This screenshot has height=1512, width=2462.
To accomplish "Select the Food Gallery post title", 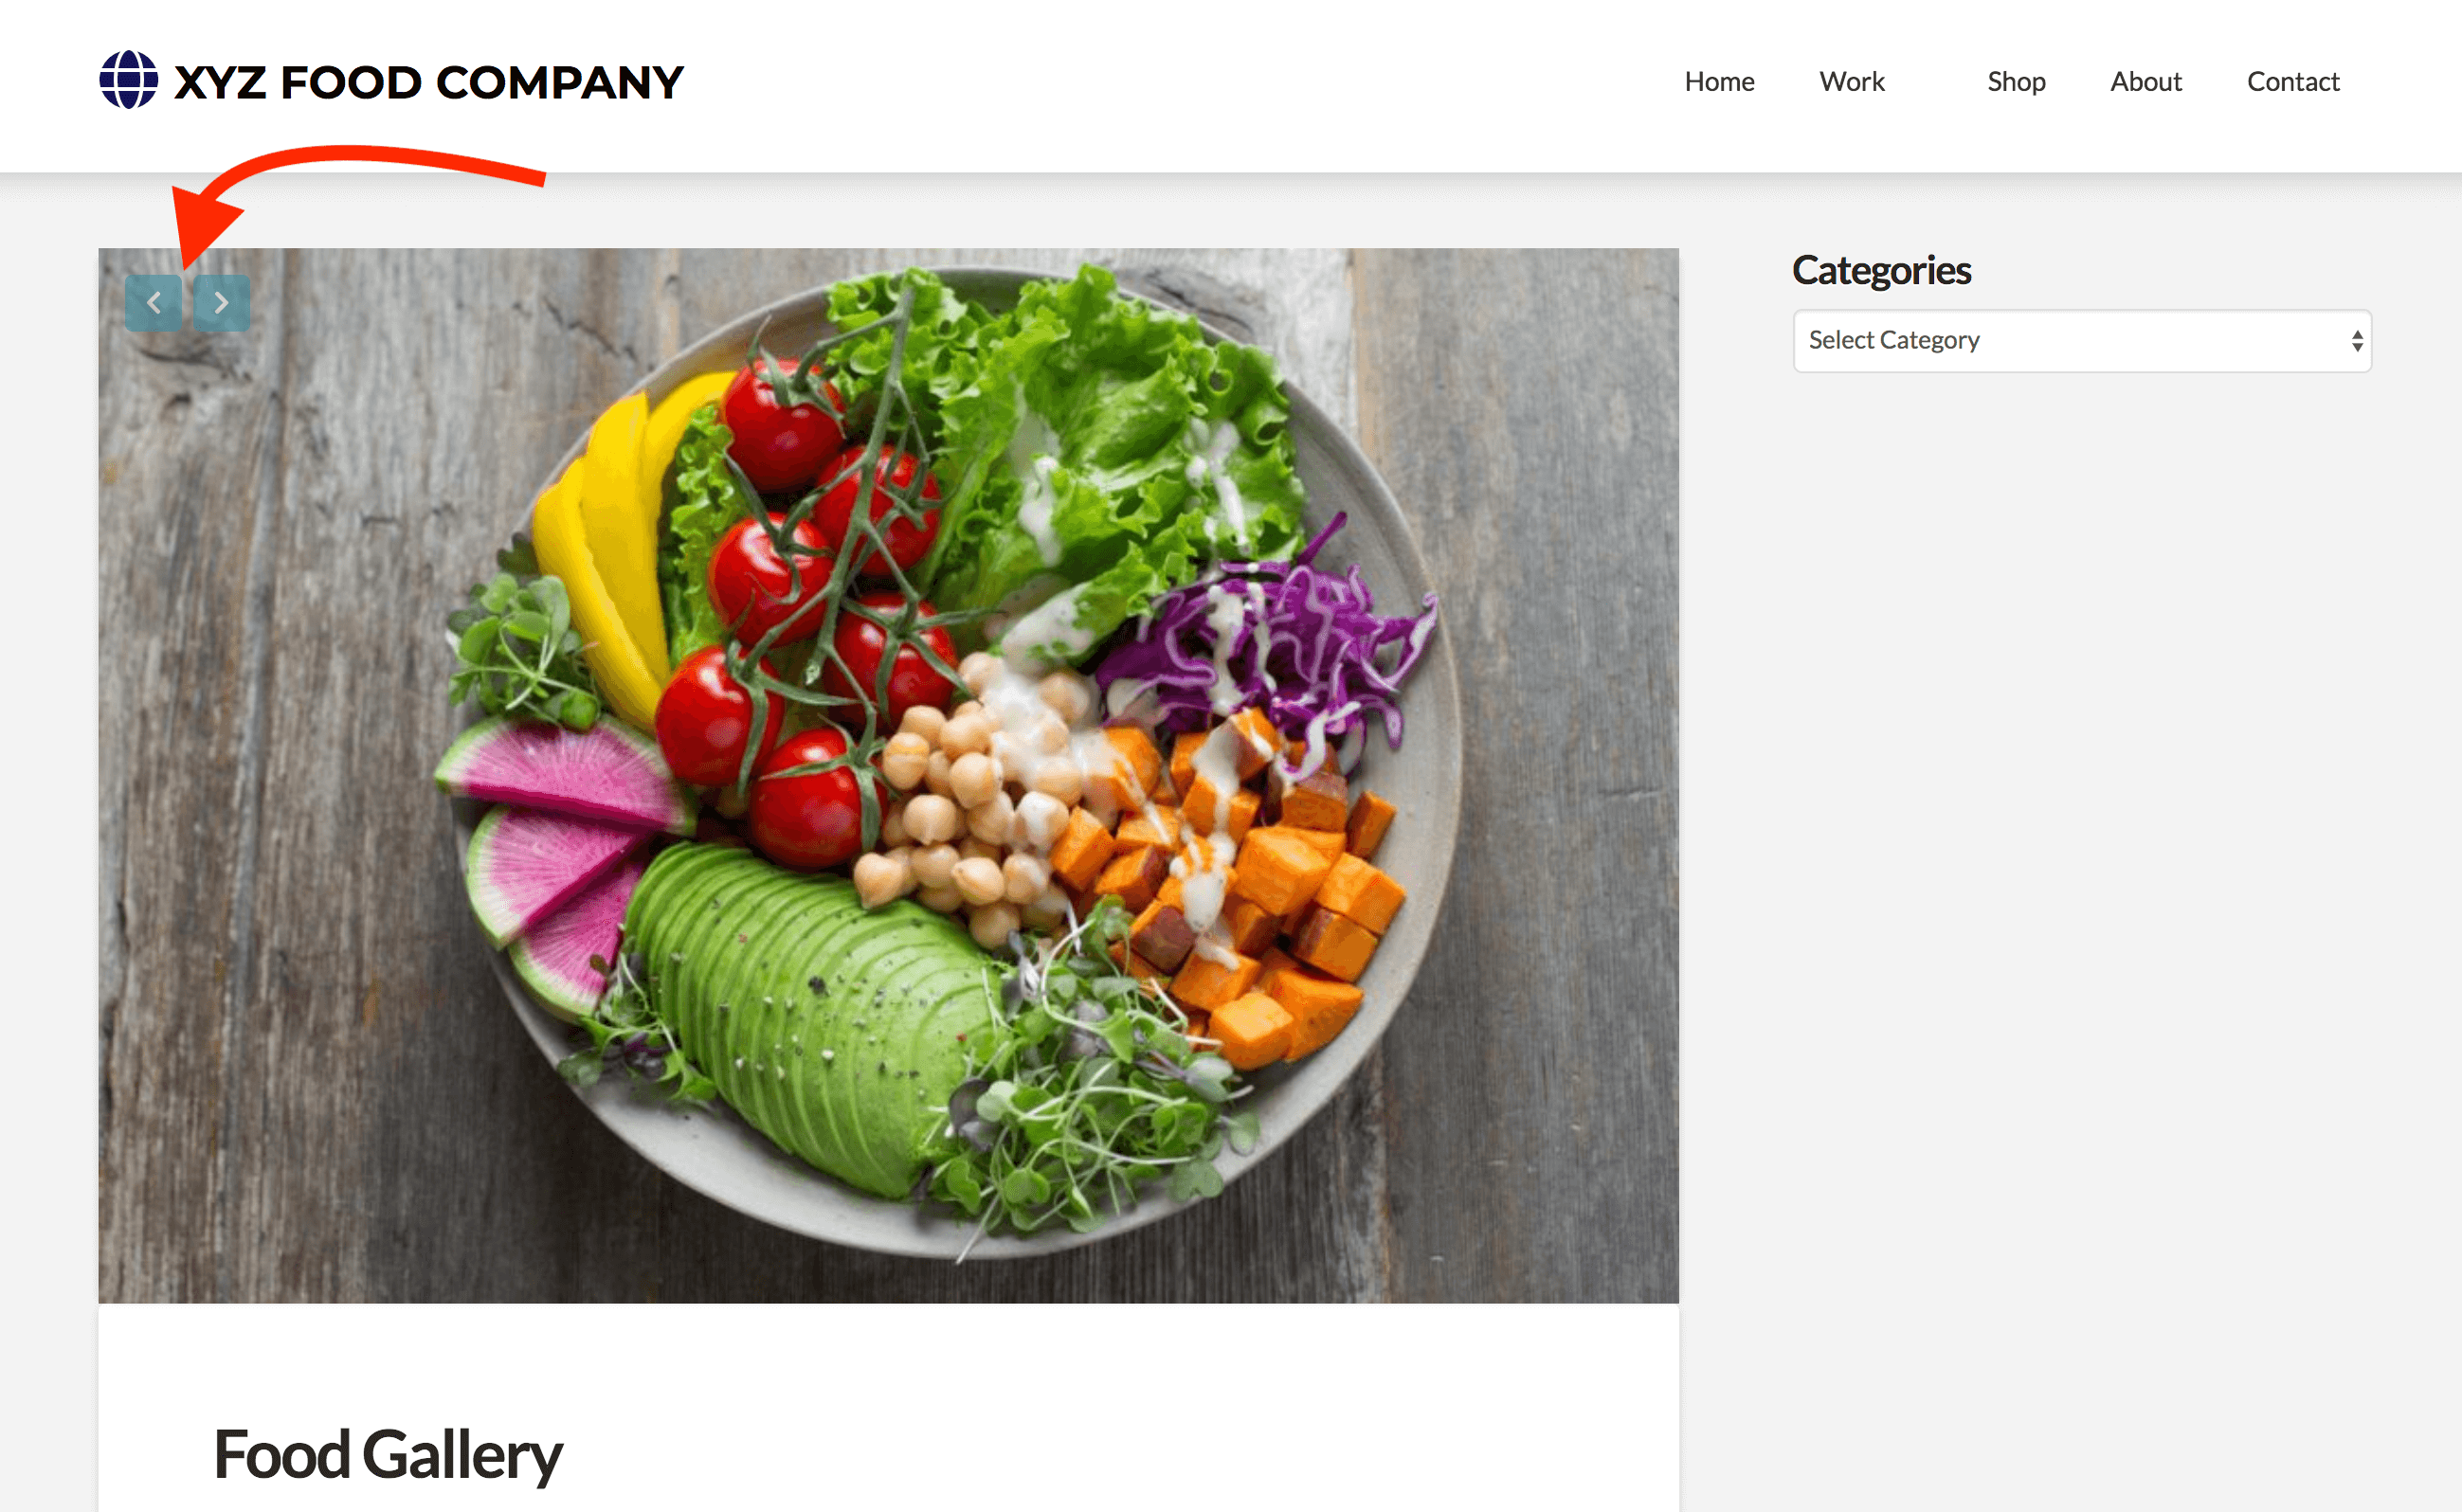I will pyautogui.click(x=388, y=1455).
